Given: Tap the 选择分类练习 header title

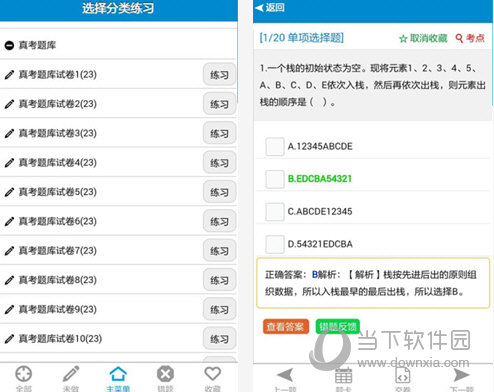Looking at the screenshot, I should click(118, 8).
